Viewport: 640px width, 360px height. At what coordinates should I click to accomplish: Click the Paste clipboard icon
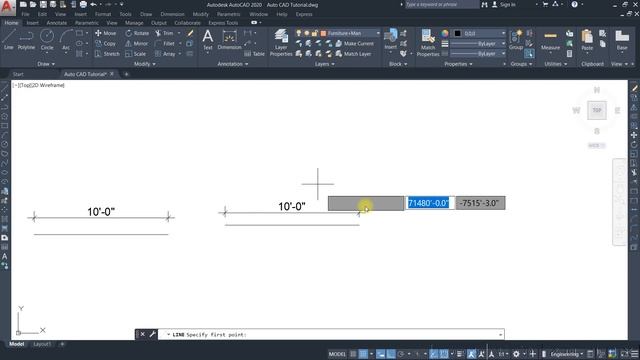(587, 40)
